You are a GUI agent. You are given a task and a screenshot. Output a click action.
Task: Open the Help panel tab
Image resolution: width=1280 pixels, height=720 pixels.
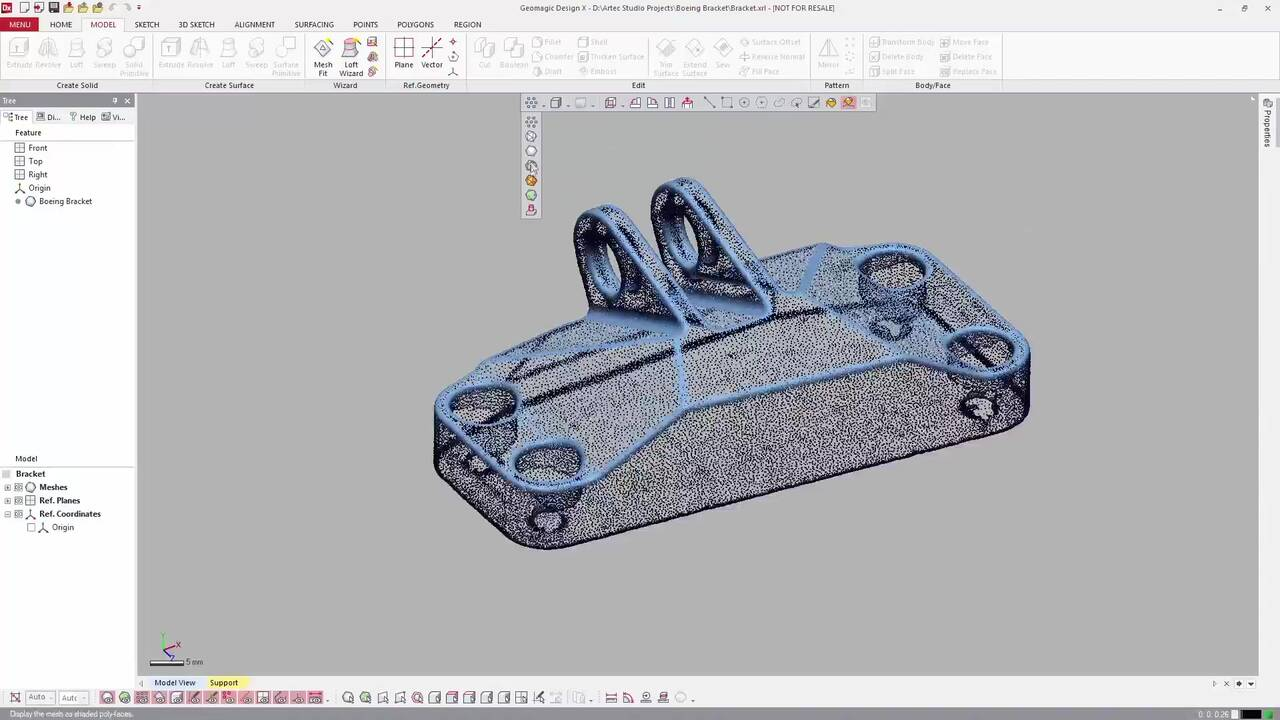click(83, 117)
